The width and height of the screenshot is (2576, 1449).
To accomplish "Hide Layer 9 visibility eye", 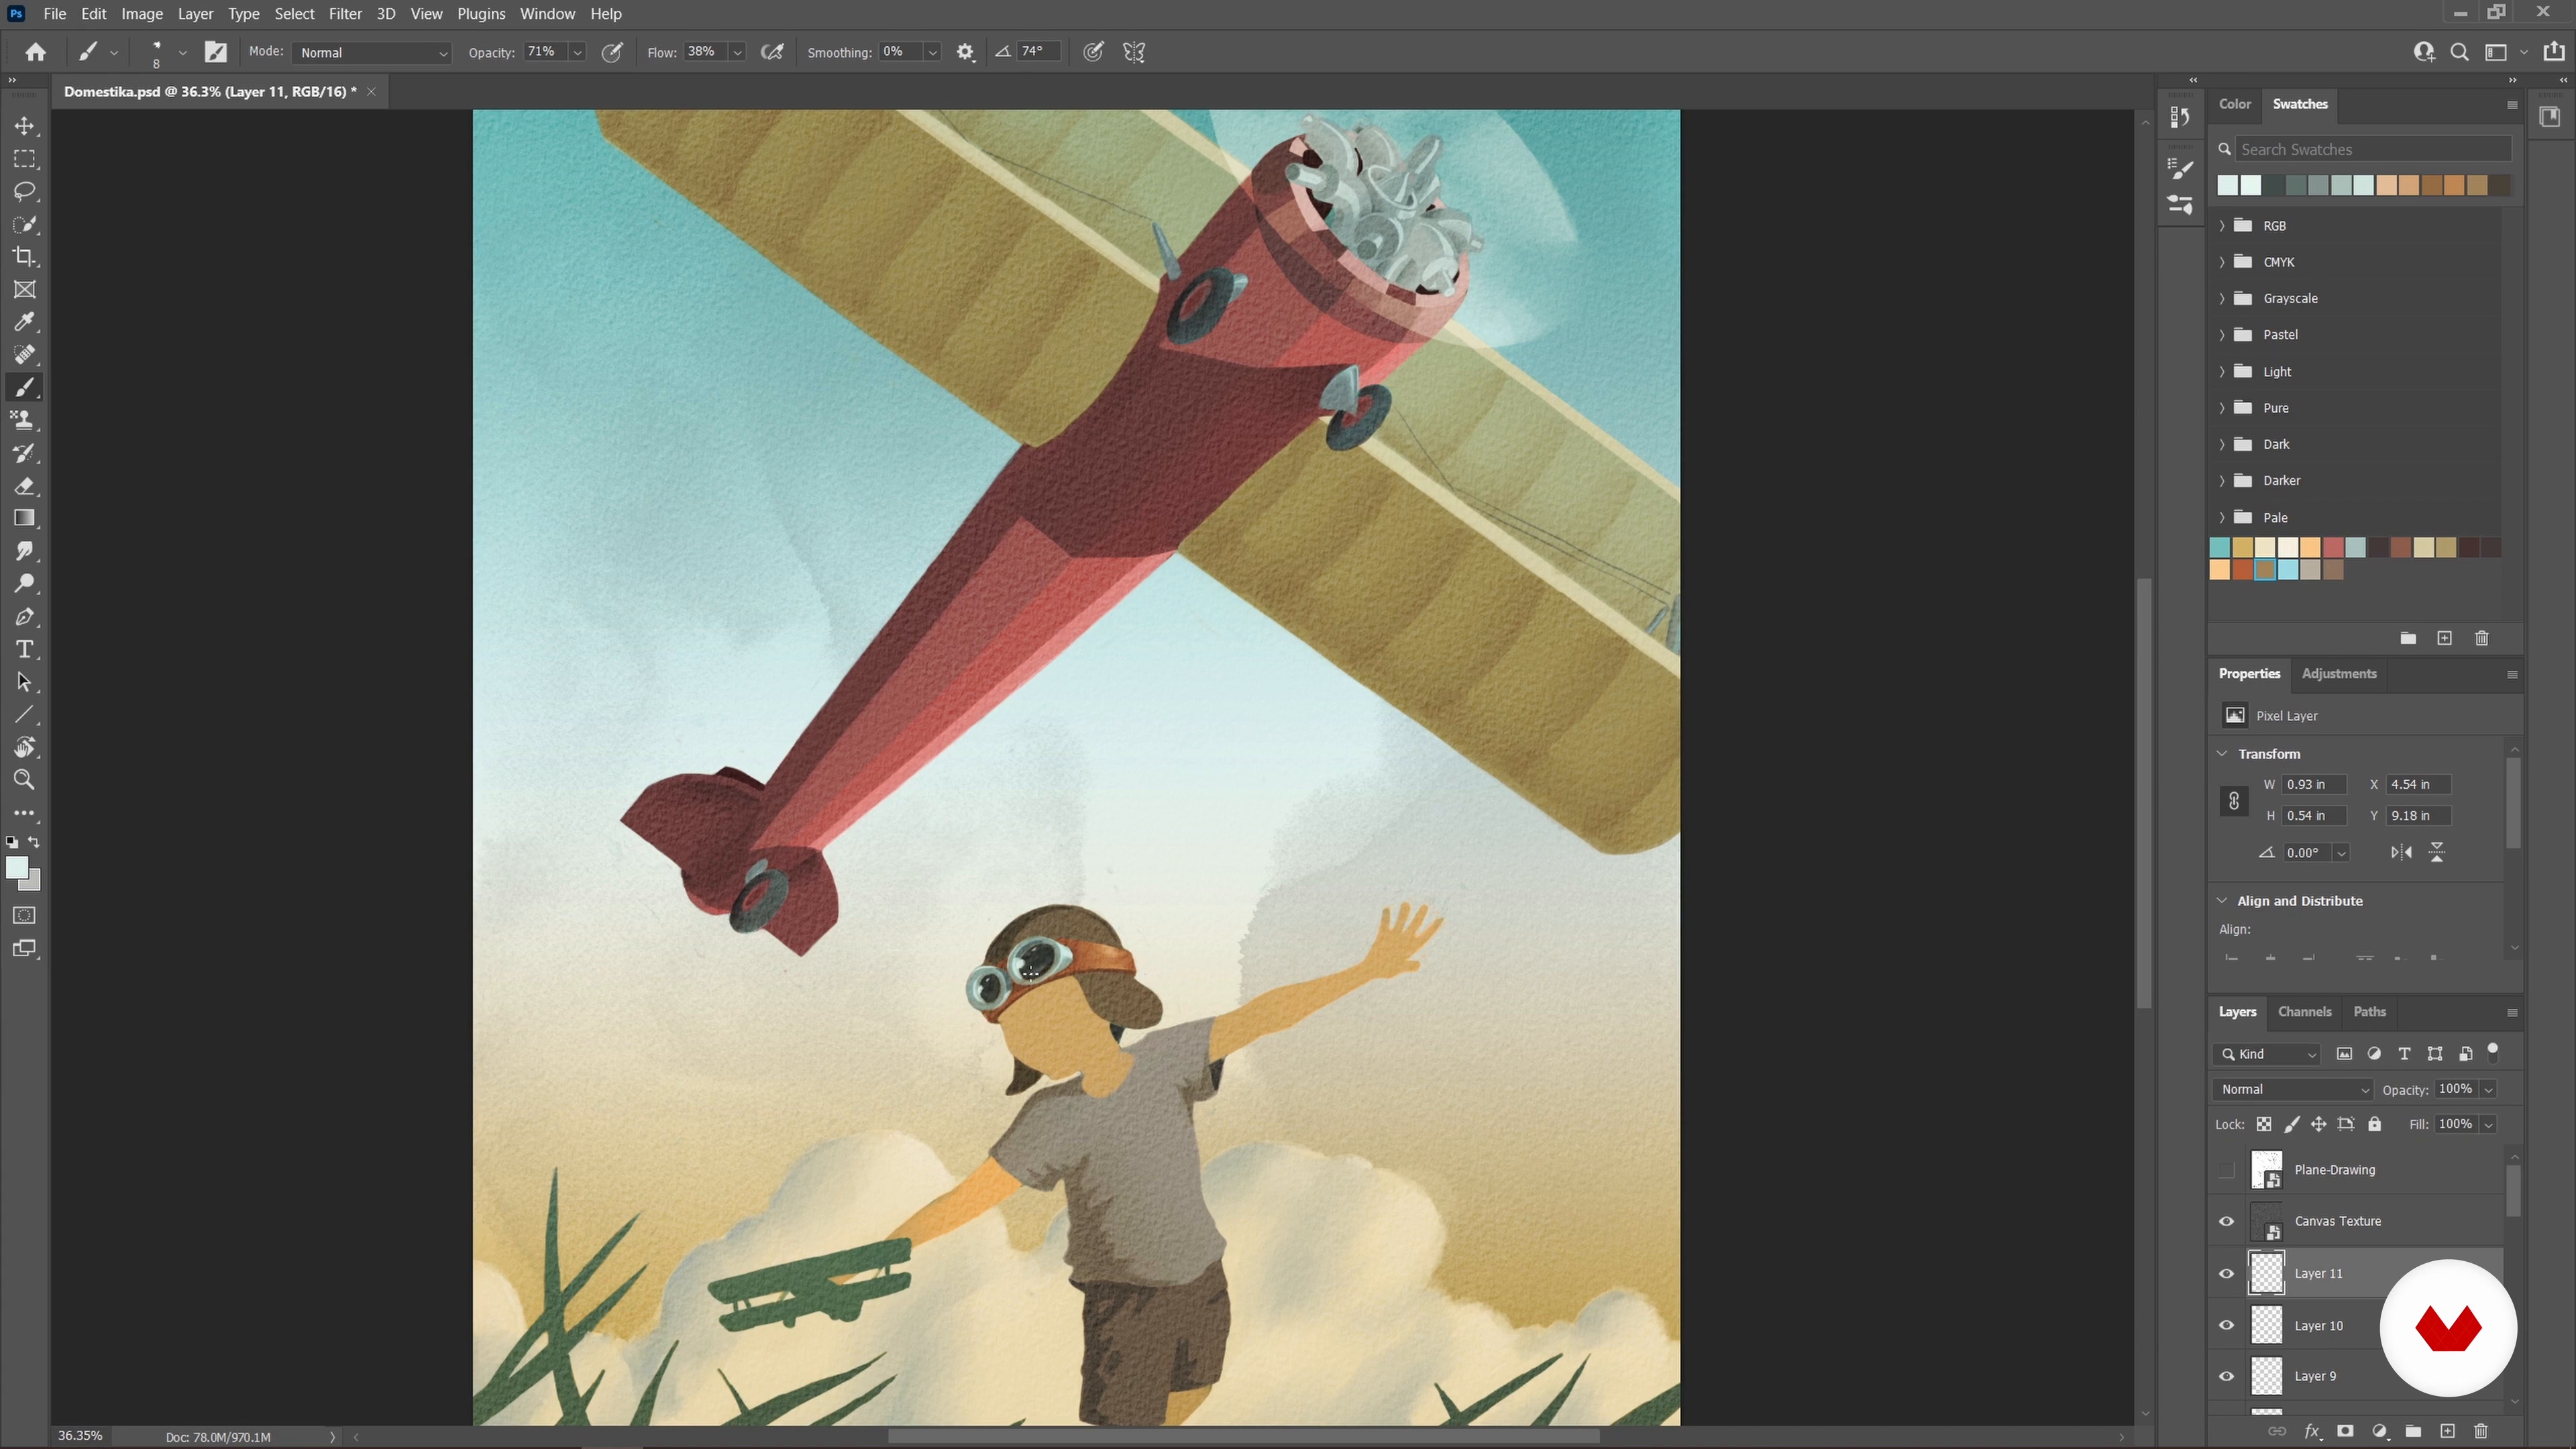I will (2226, 1377).
